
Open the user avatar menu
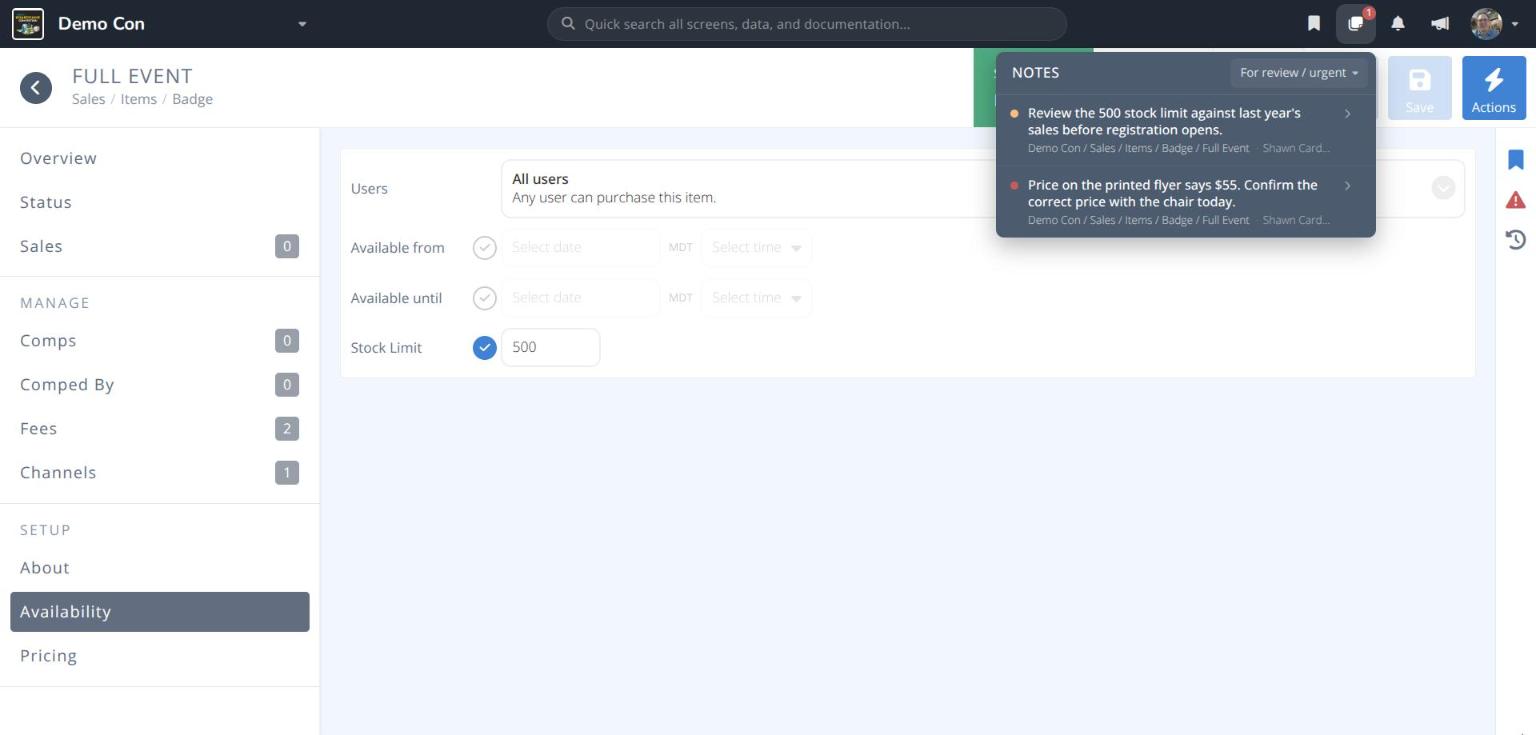coord(1494,24)
